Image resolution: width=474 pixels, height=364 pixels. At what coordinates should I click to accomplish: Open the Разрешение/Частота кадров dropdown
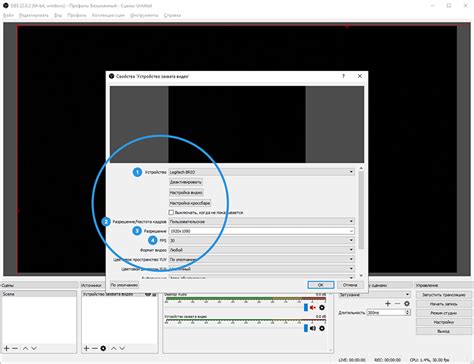pyautogui.click(x=262, y=221)
